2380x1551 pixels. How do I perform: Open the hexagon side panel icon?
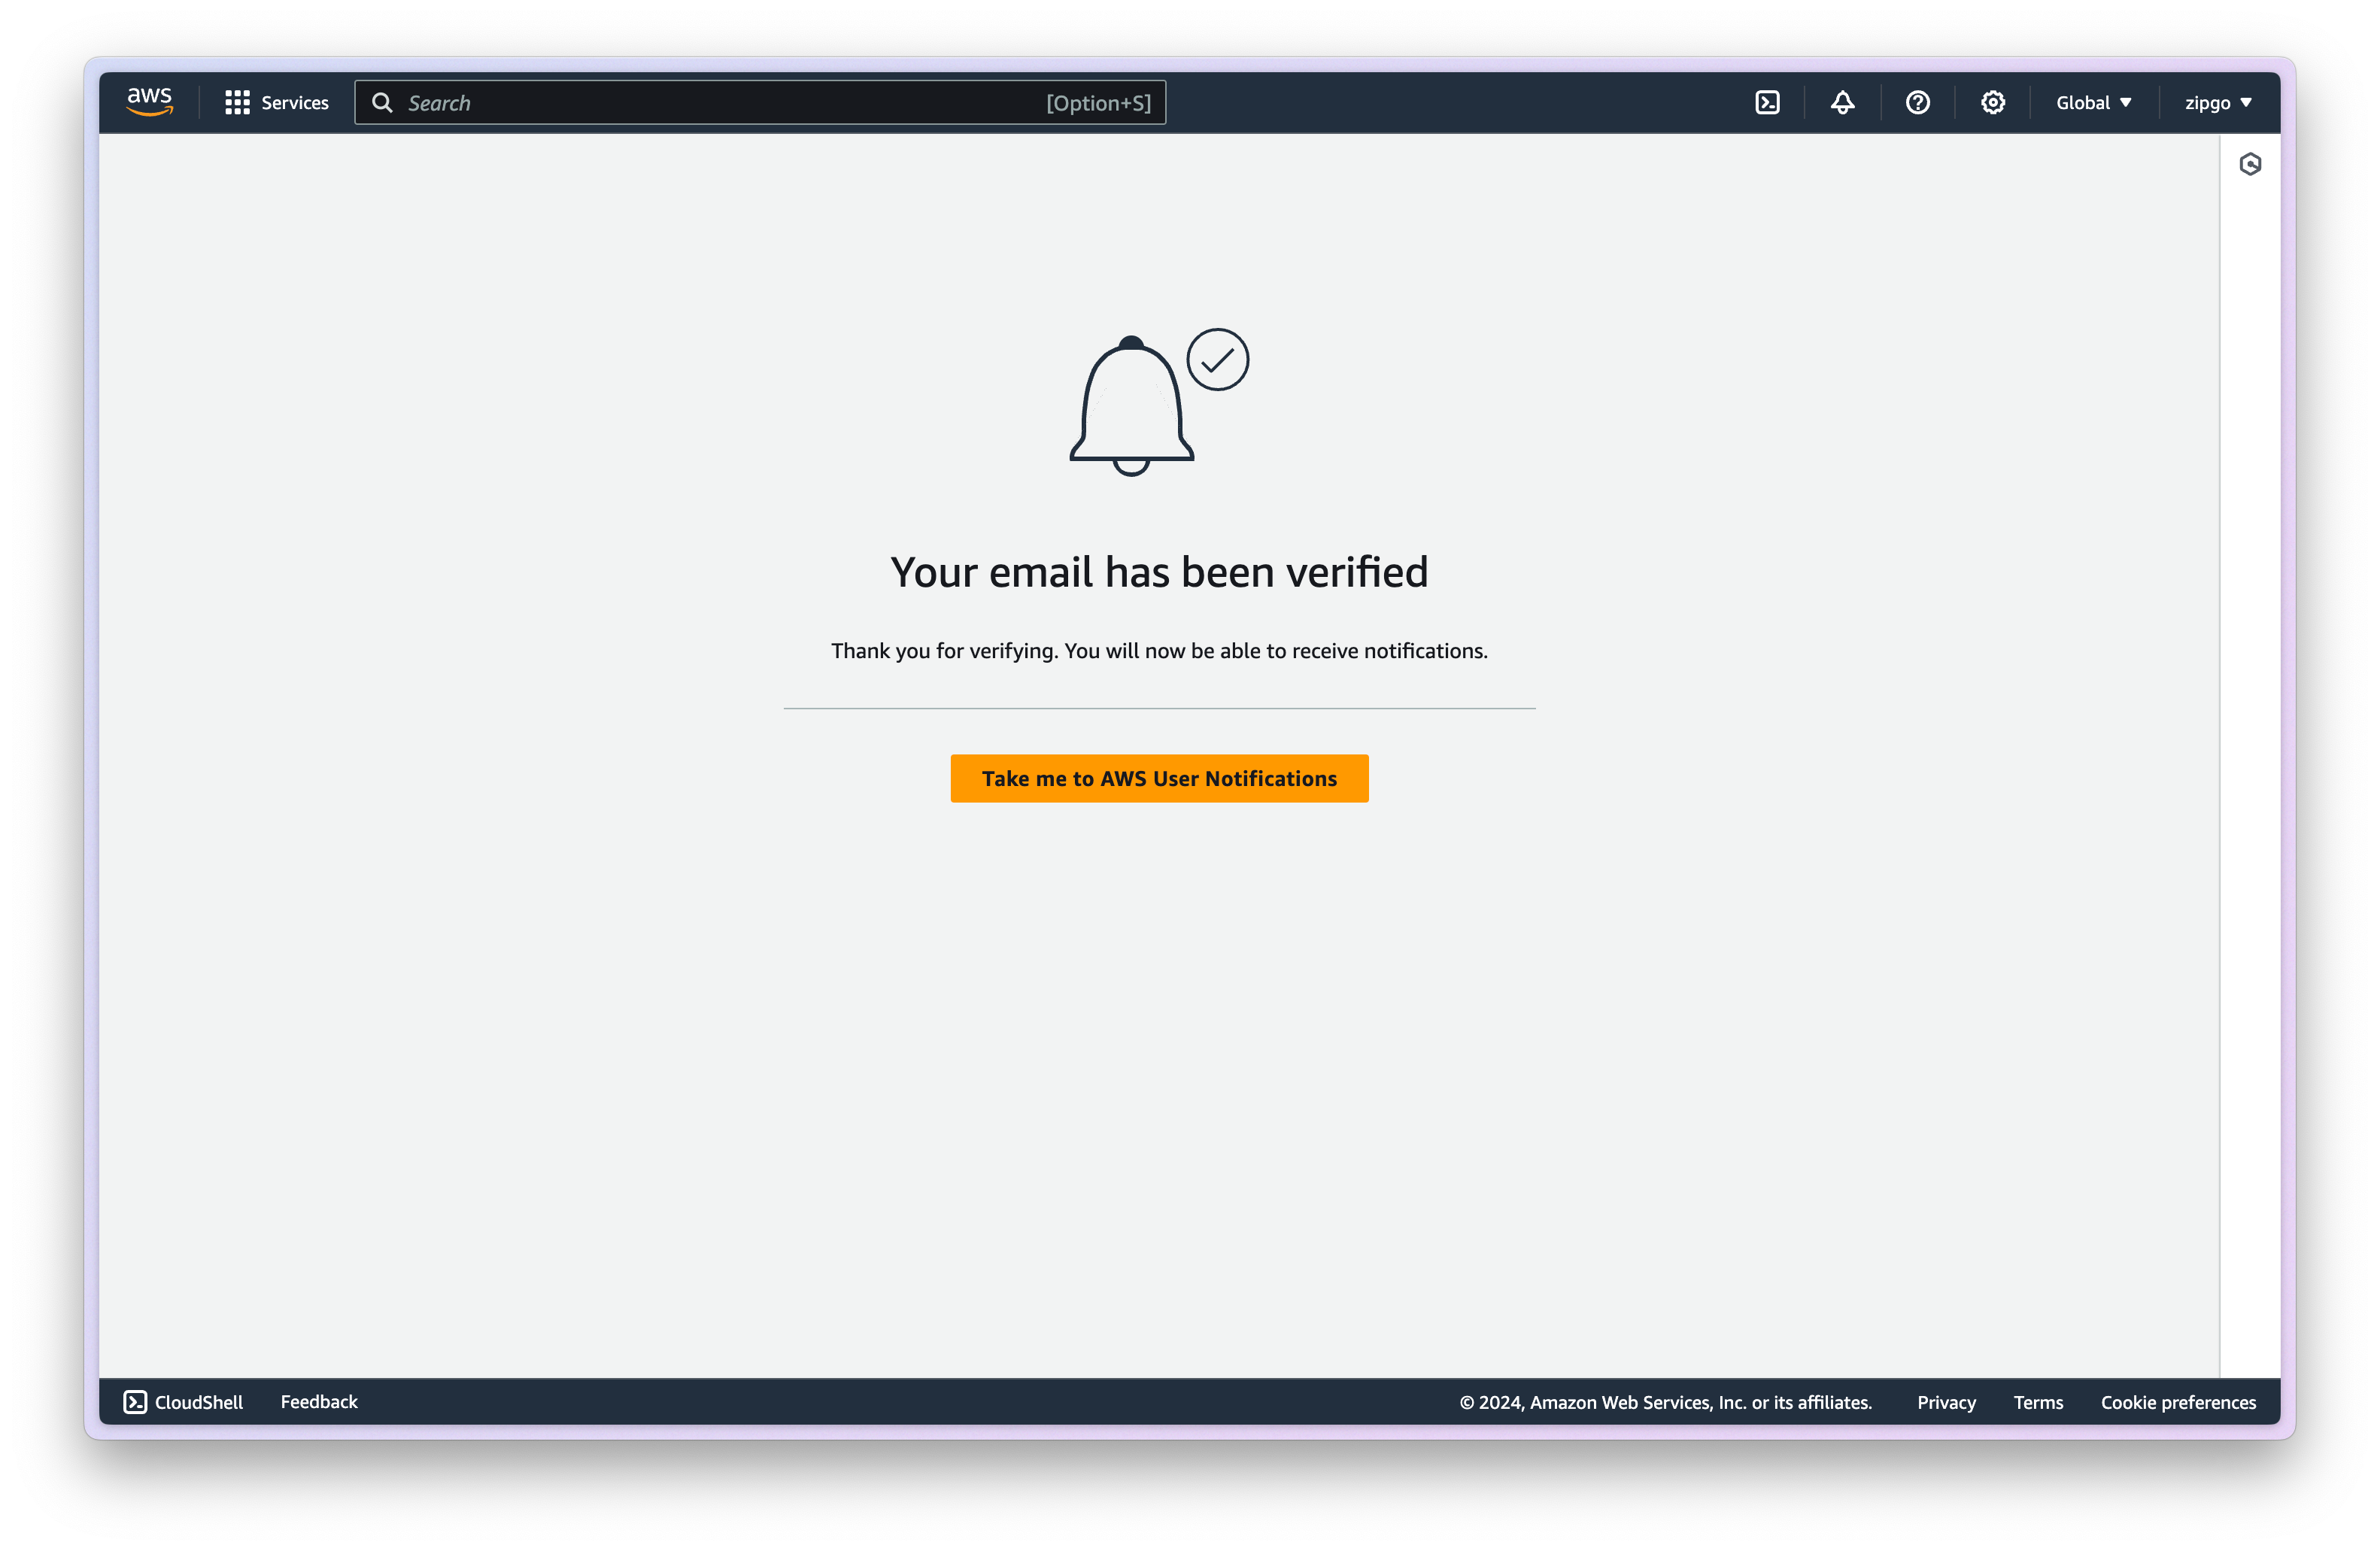2250,164
